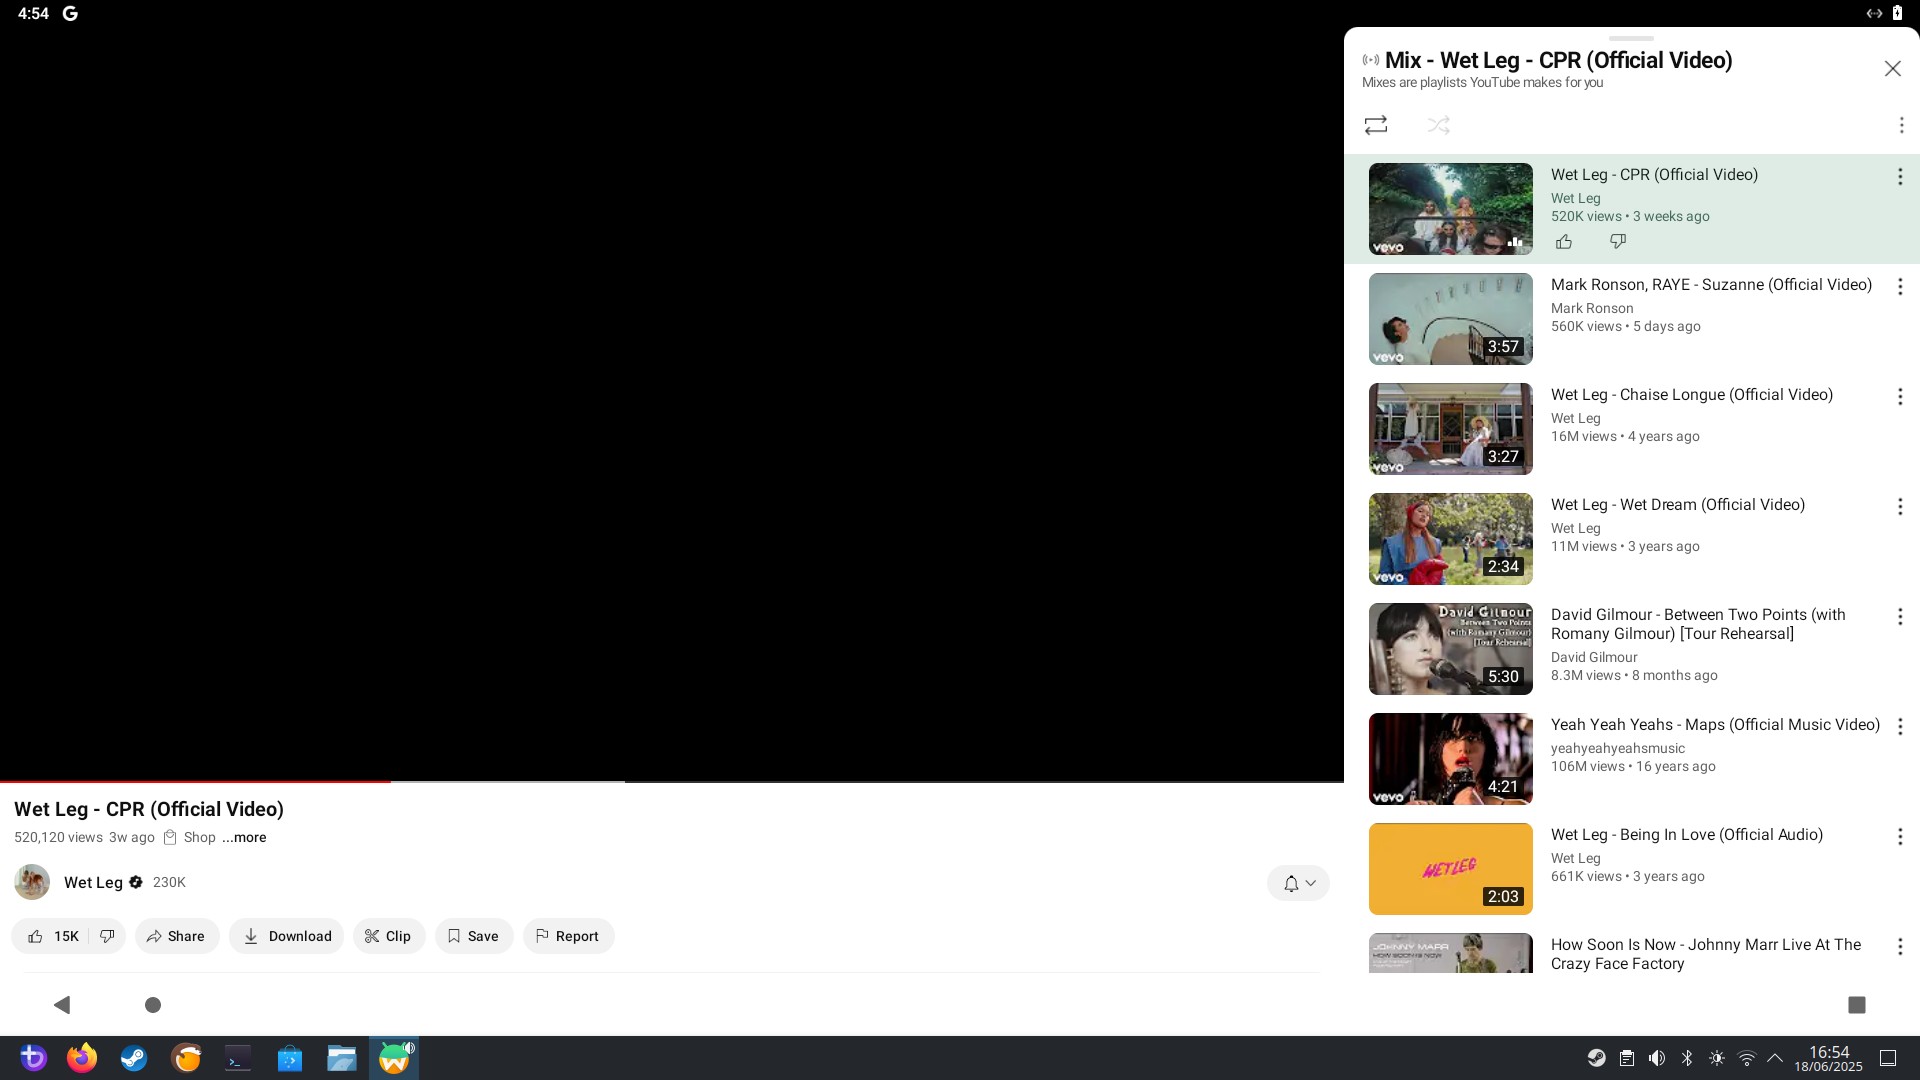
Task: Open Mix playlist options three-dot menu
Action: [x=1901, y=125]
